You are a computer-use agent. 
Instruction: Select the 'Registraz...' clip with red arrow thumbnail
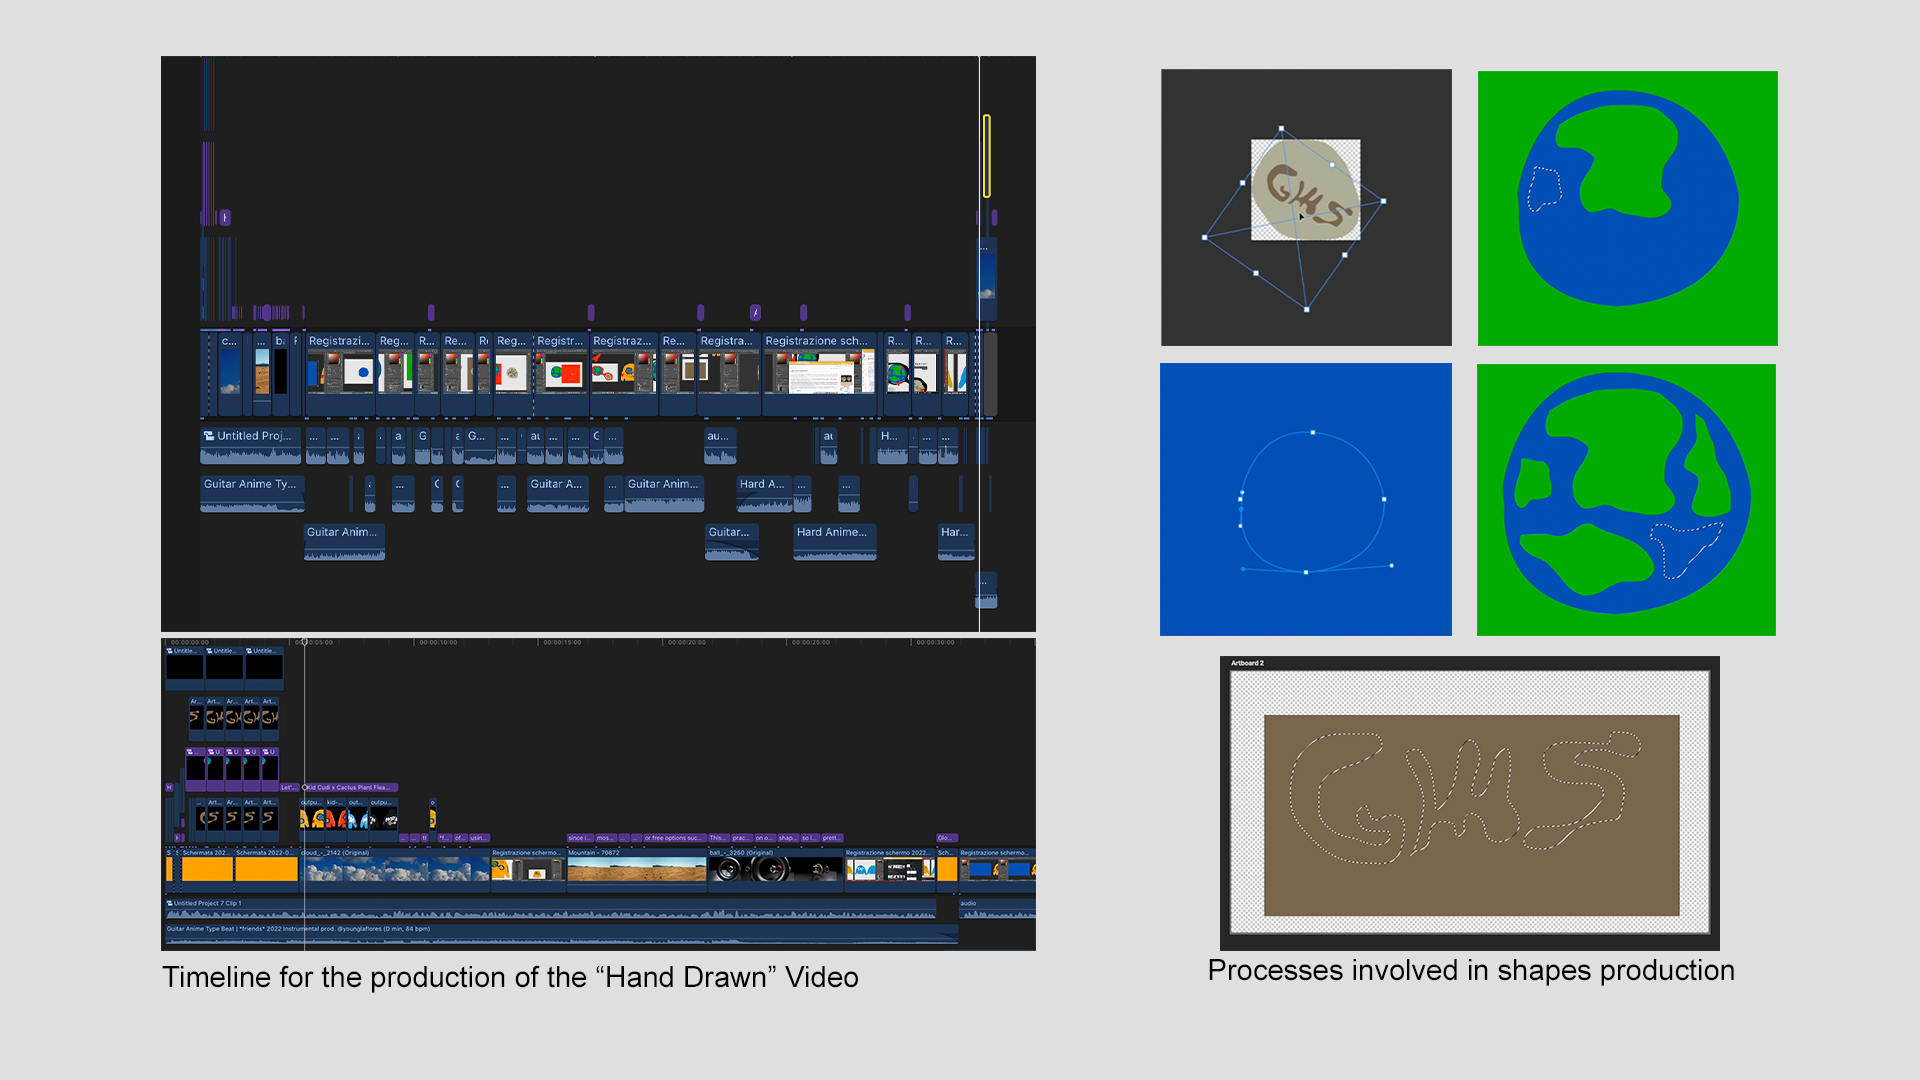624,374
